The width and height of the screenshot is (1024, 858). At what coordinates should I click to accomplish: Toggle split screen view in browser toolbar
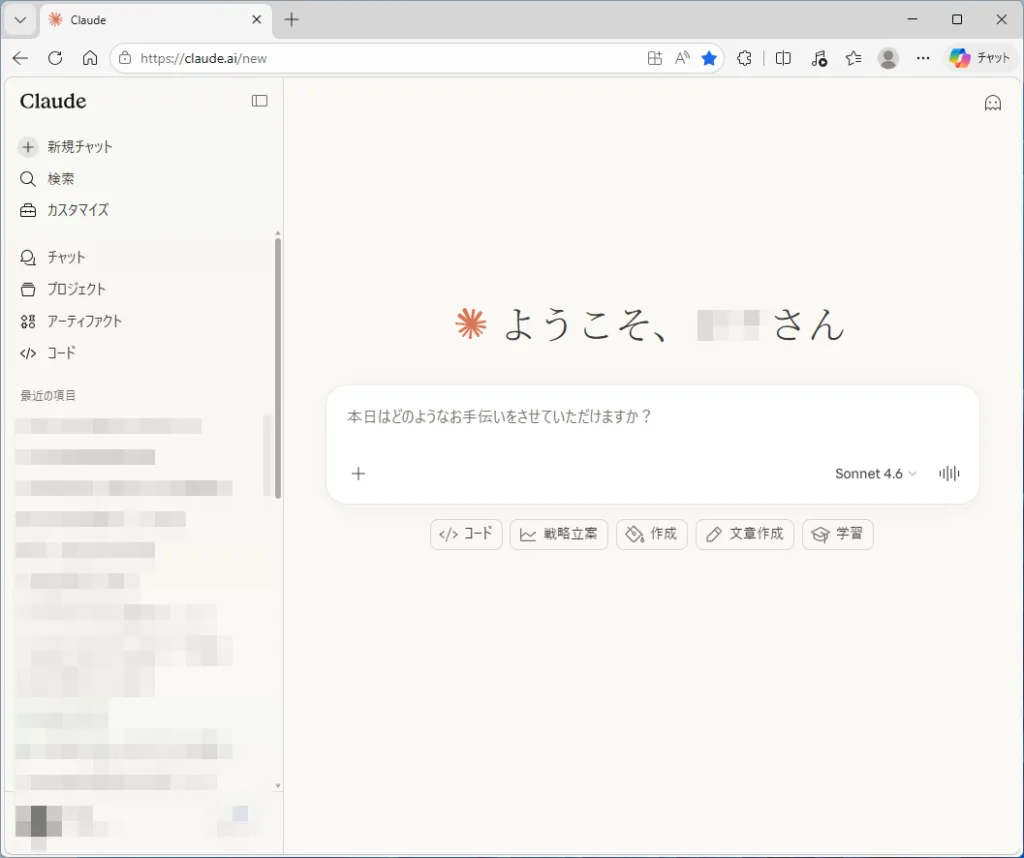coord(784,58)
